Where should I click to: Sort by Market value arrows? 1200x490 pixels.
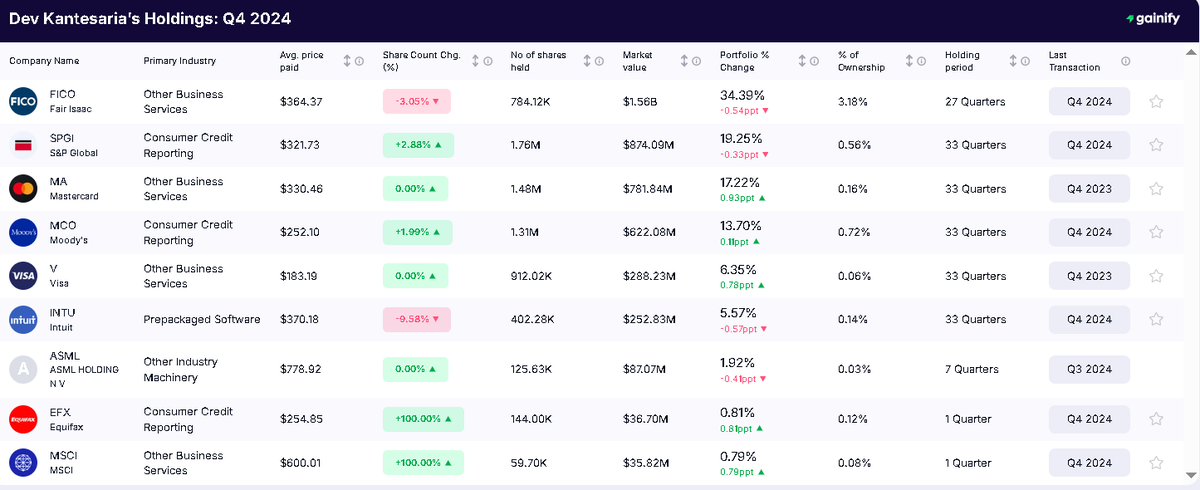click(x=683, y=61)
